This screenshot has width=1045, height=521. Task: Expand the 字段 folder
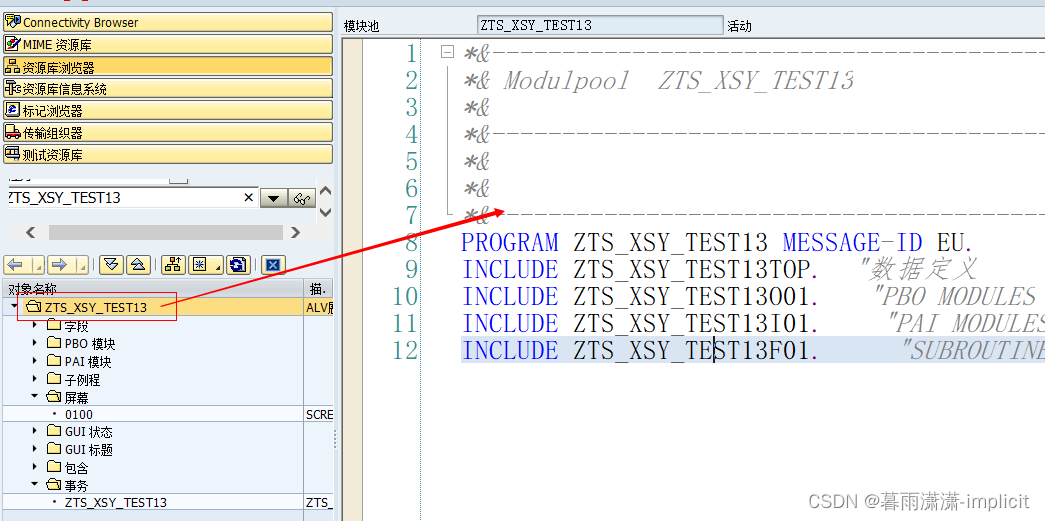[x=35, y=325]
